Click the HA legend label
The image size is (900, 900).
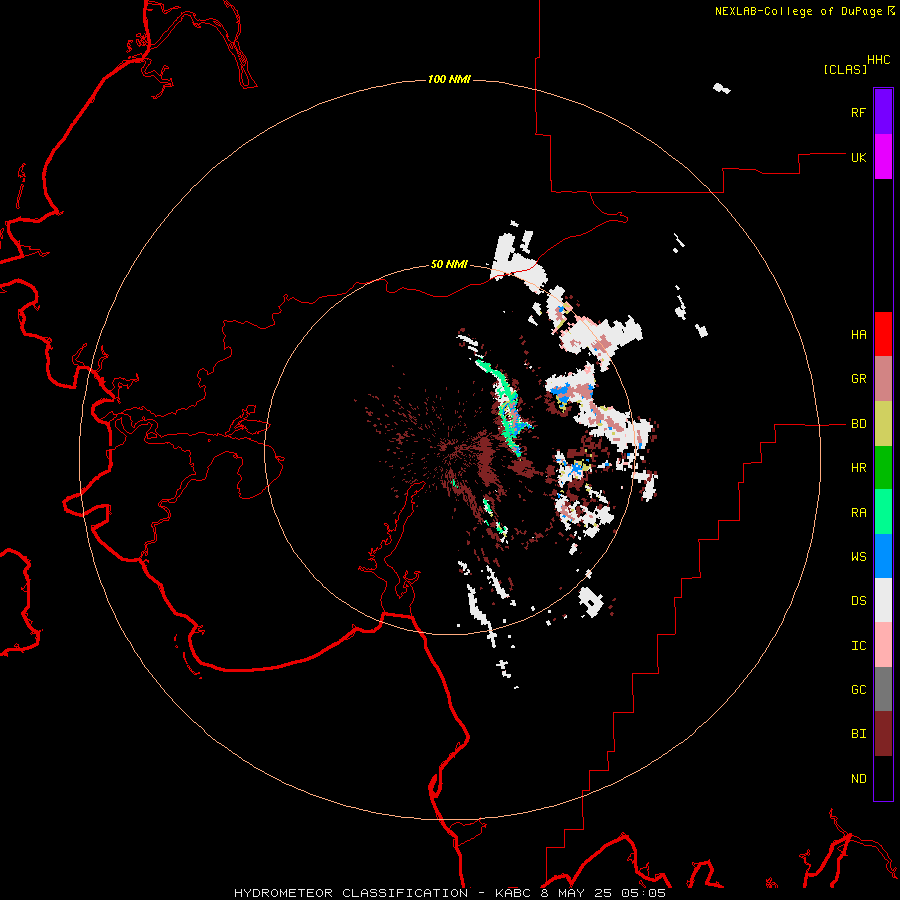858,335
